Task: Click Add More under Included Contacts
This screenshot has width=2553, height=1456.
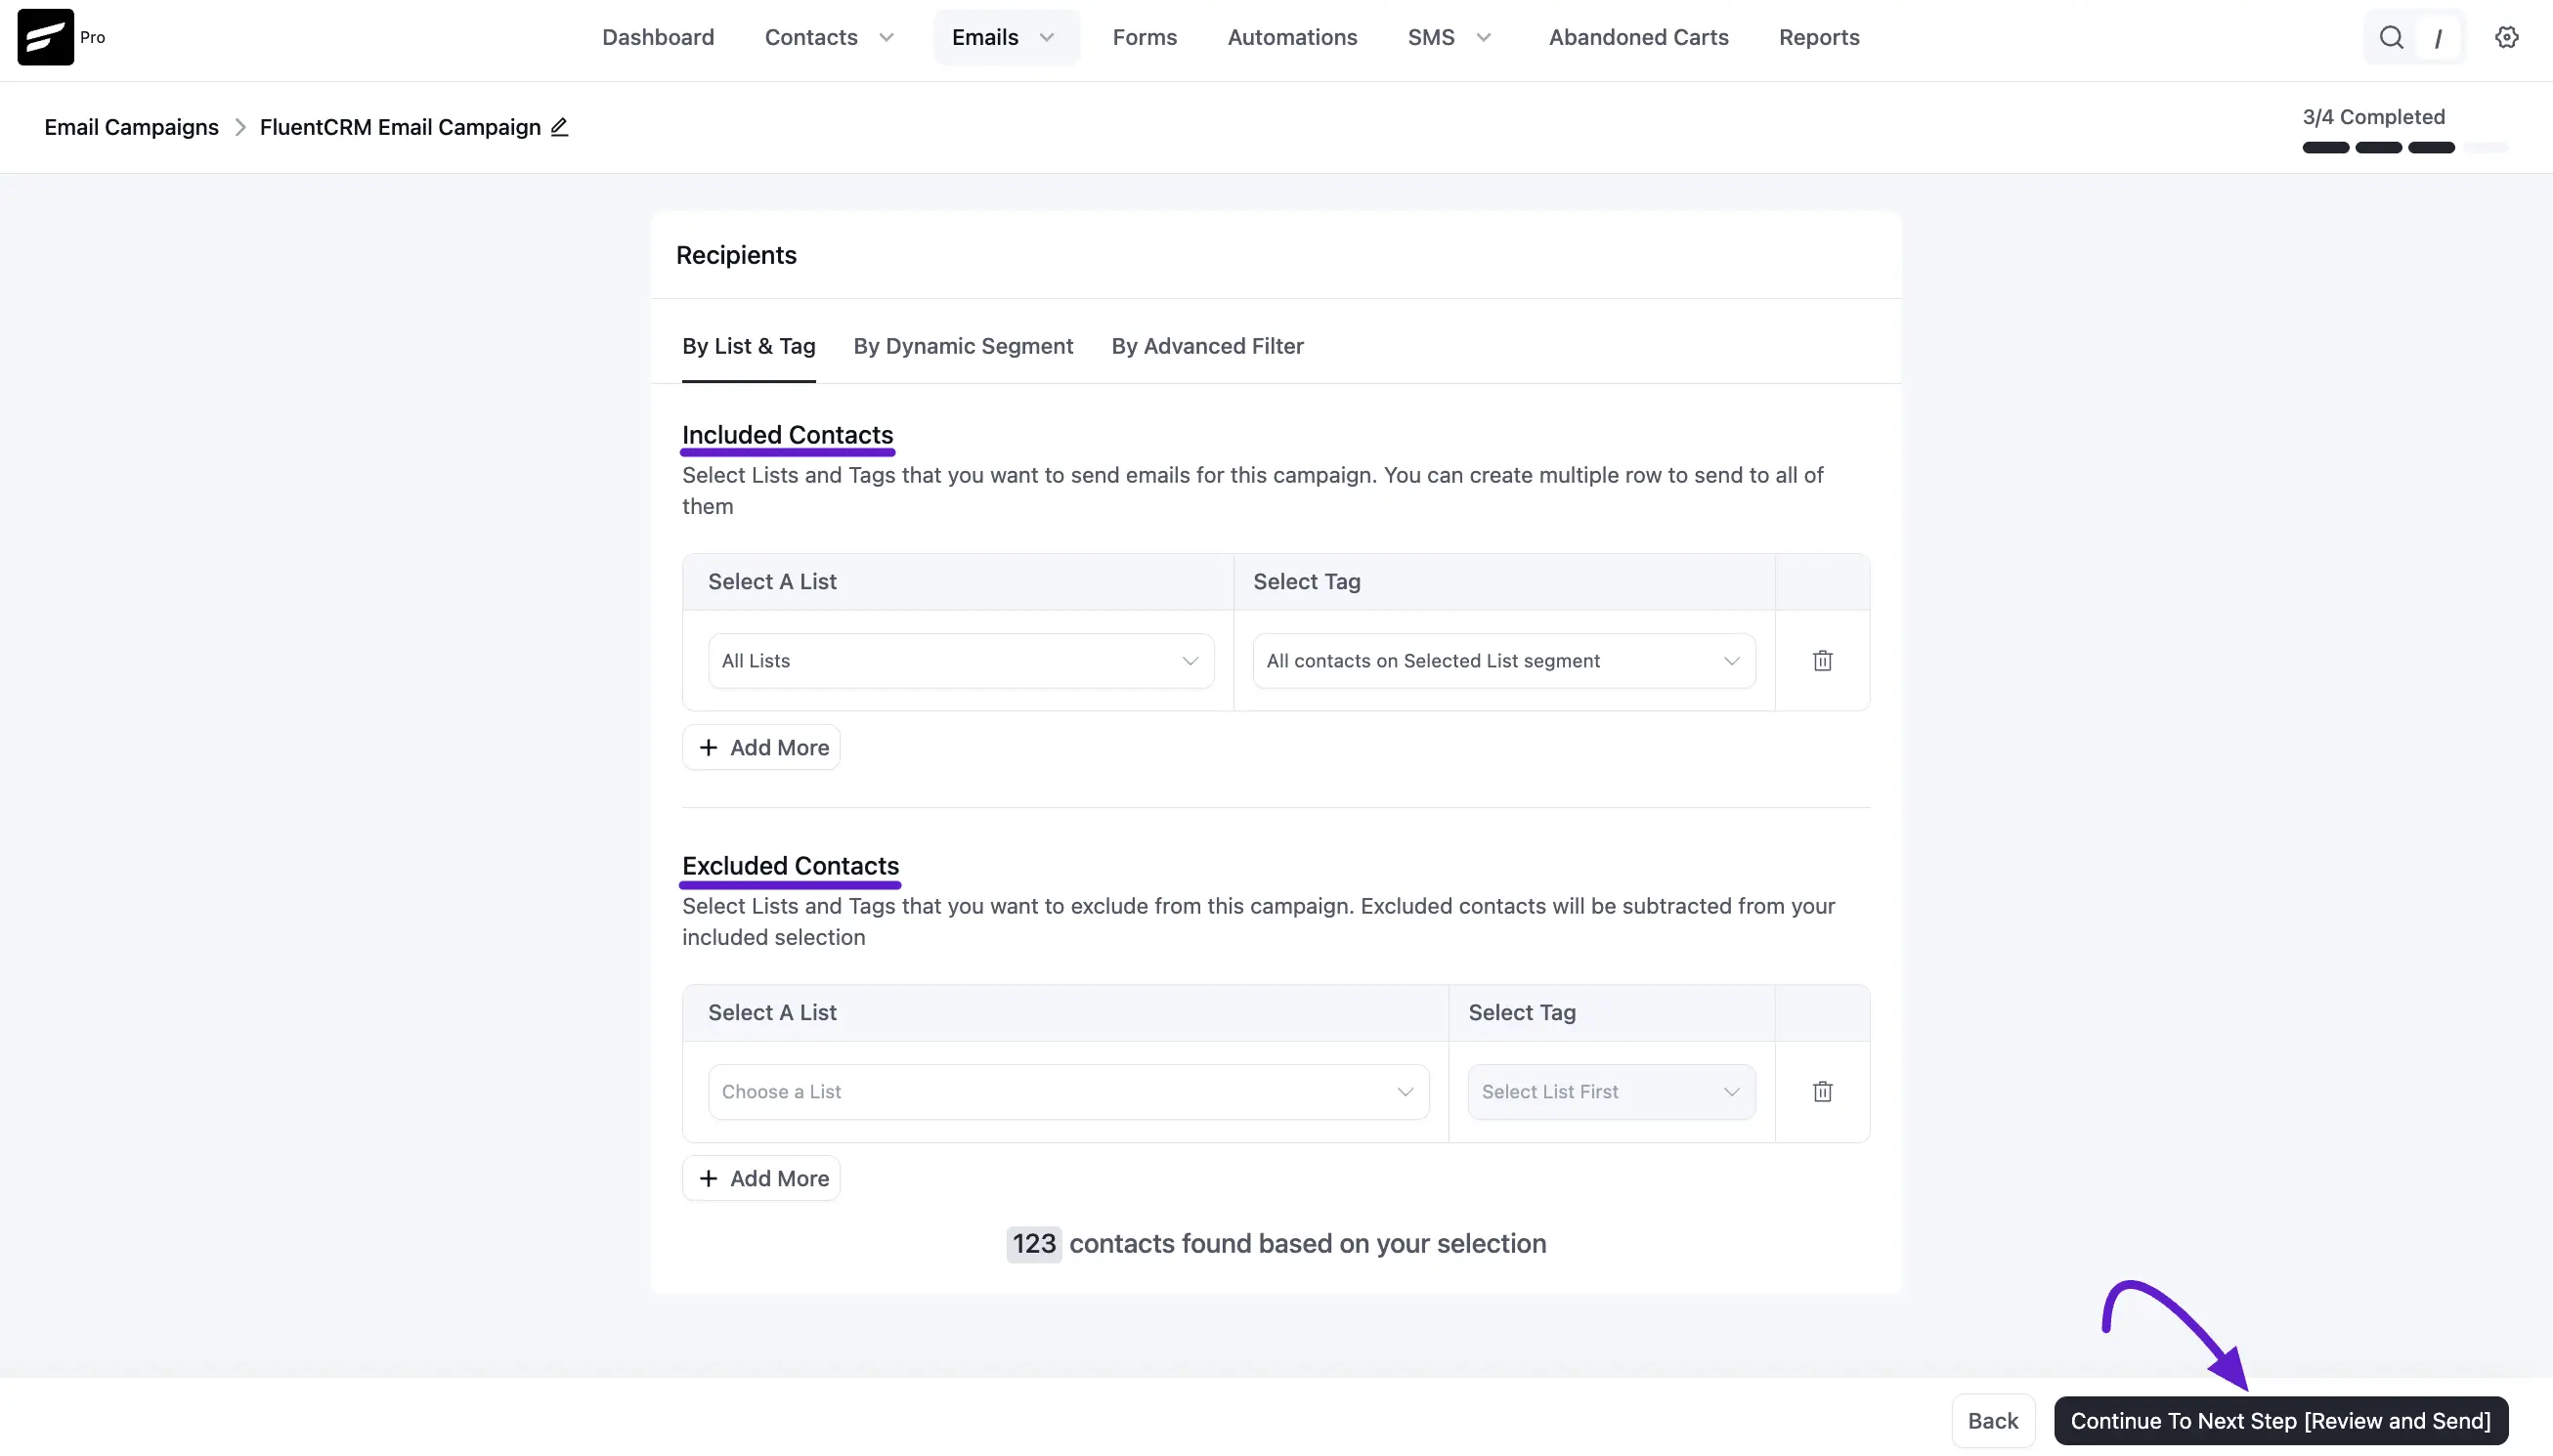Action: pos(761,747)
